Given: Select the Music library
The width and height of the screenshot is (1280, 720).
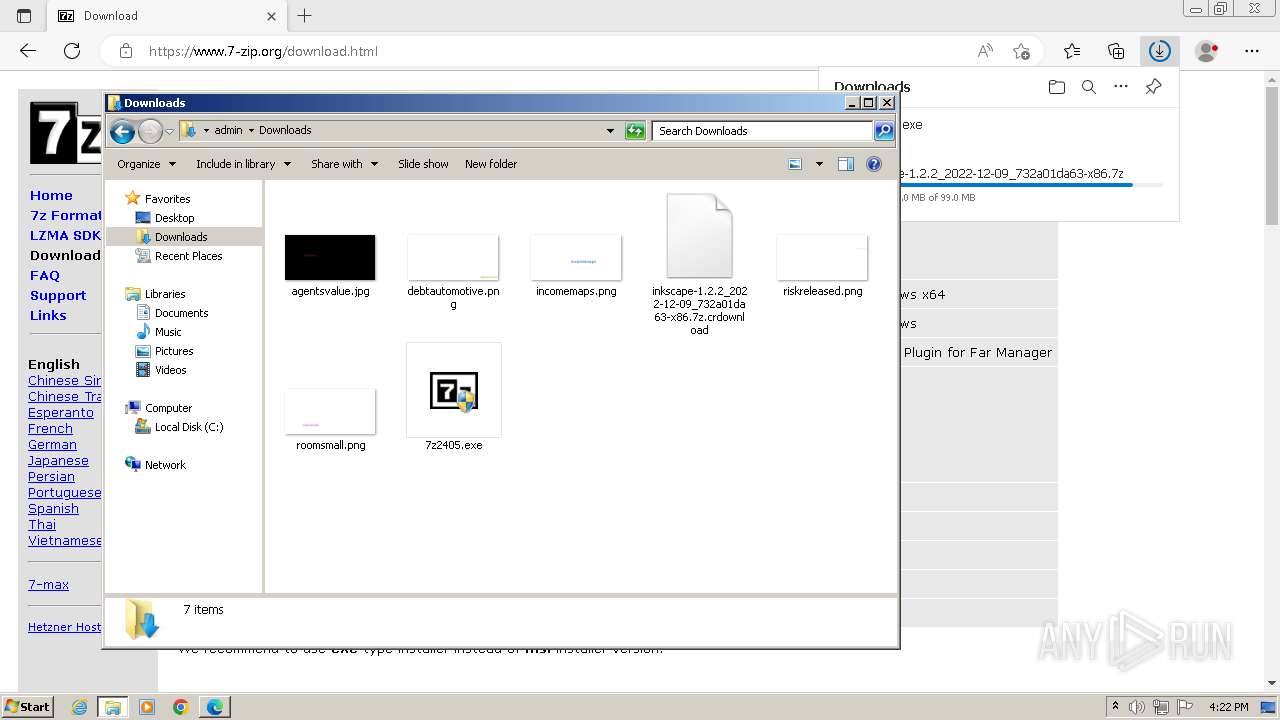Looking at the screenshot, I should pyautogui.click(x=168, y=332).
